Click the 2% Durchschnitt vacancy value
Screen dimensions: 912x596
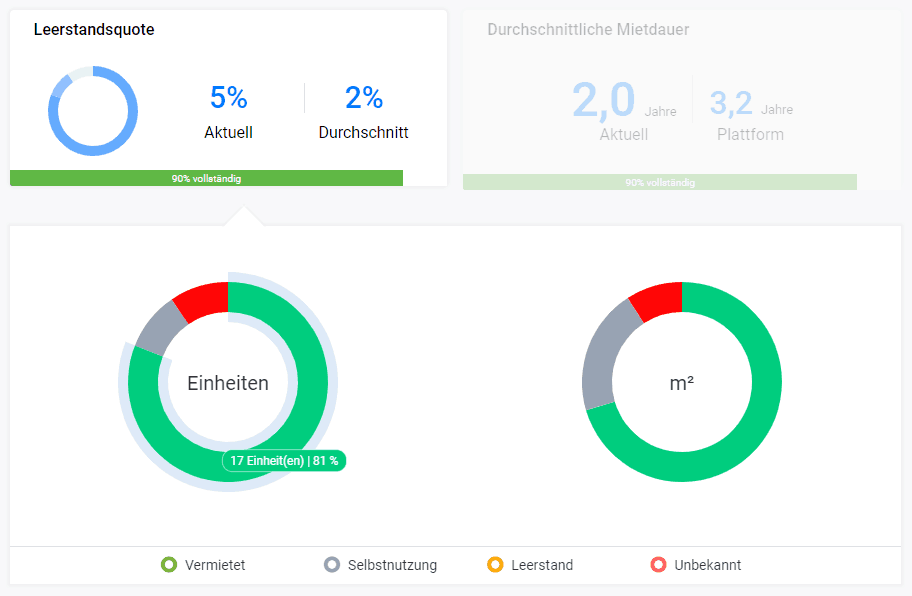pos(364,98)
